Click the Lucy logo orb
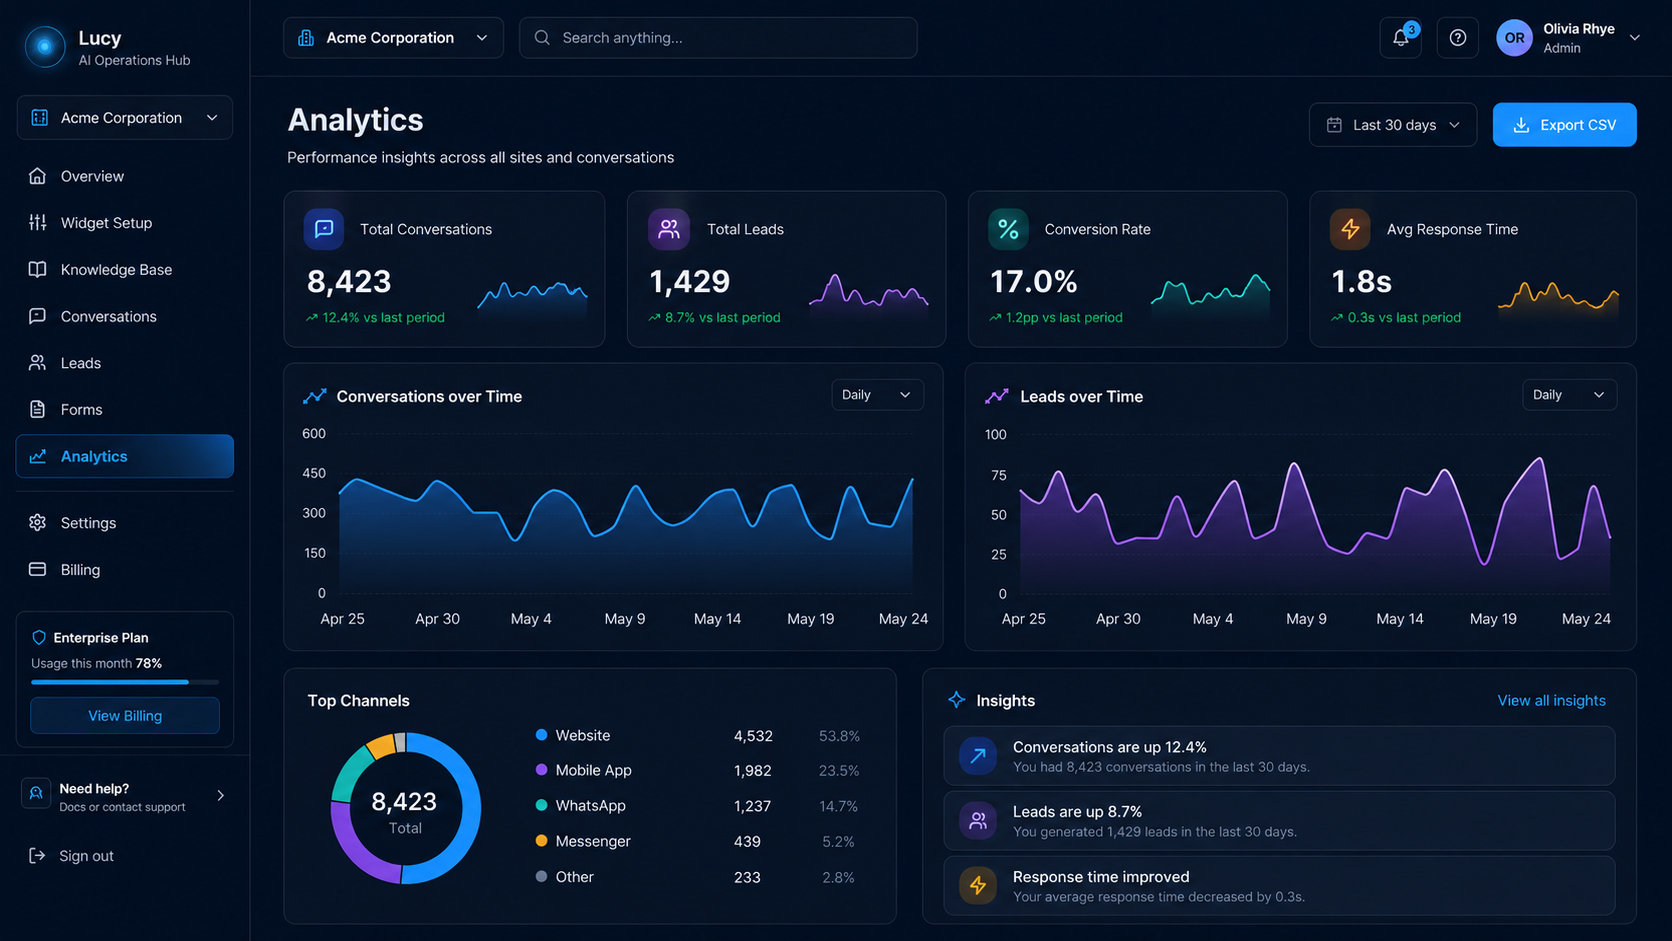This screenshot has height=941, width=1672. coord(45,46)
